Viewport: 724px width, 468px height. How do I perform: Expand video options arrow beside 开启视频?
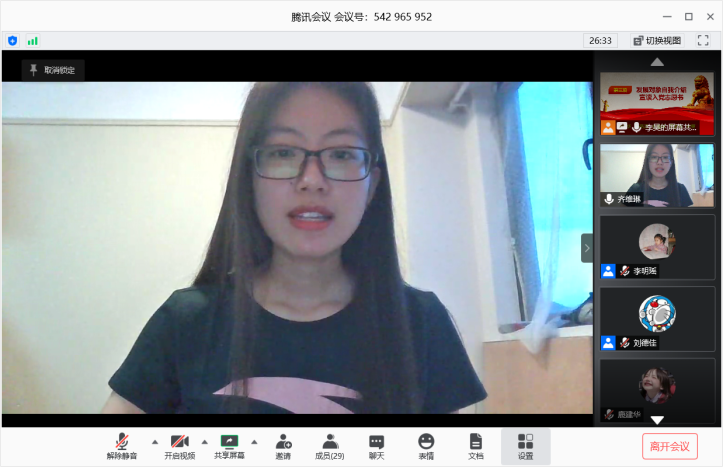click(x=204, y=441)
